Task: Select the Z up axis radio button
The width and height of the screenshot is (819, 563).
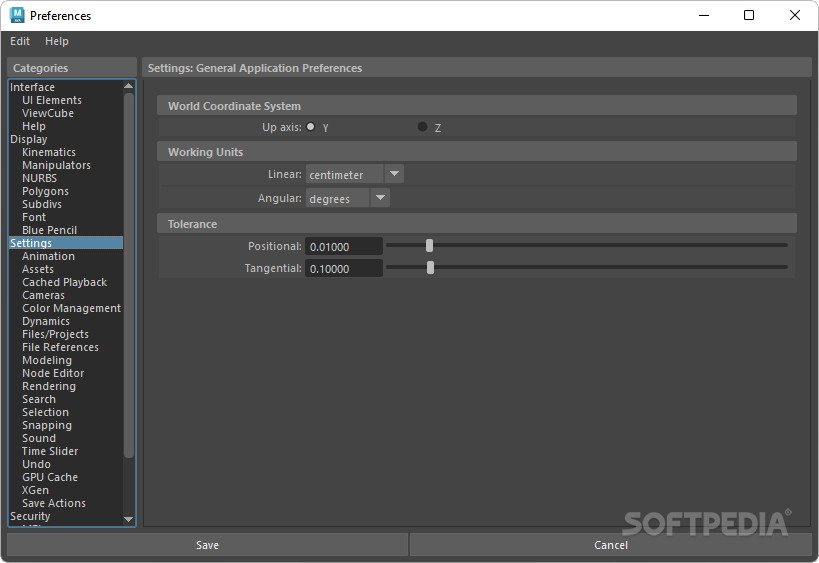Action: [422, 127]
